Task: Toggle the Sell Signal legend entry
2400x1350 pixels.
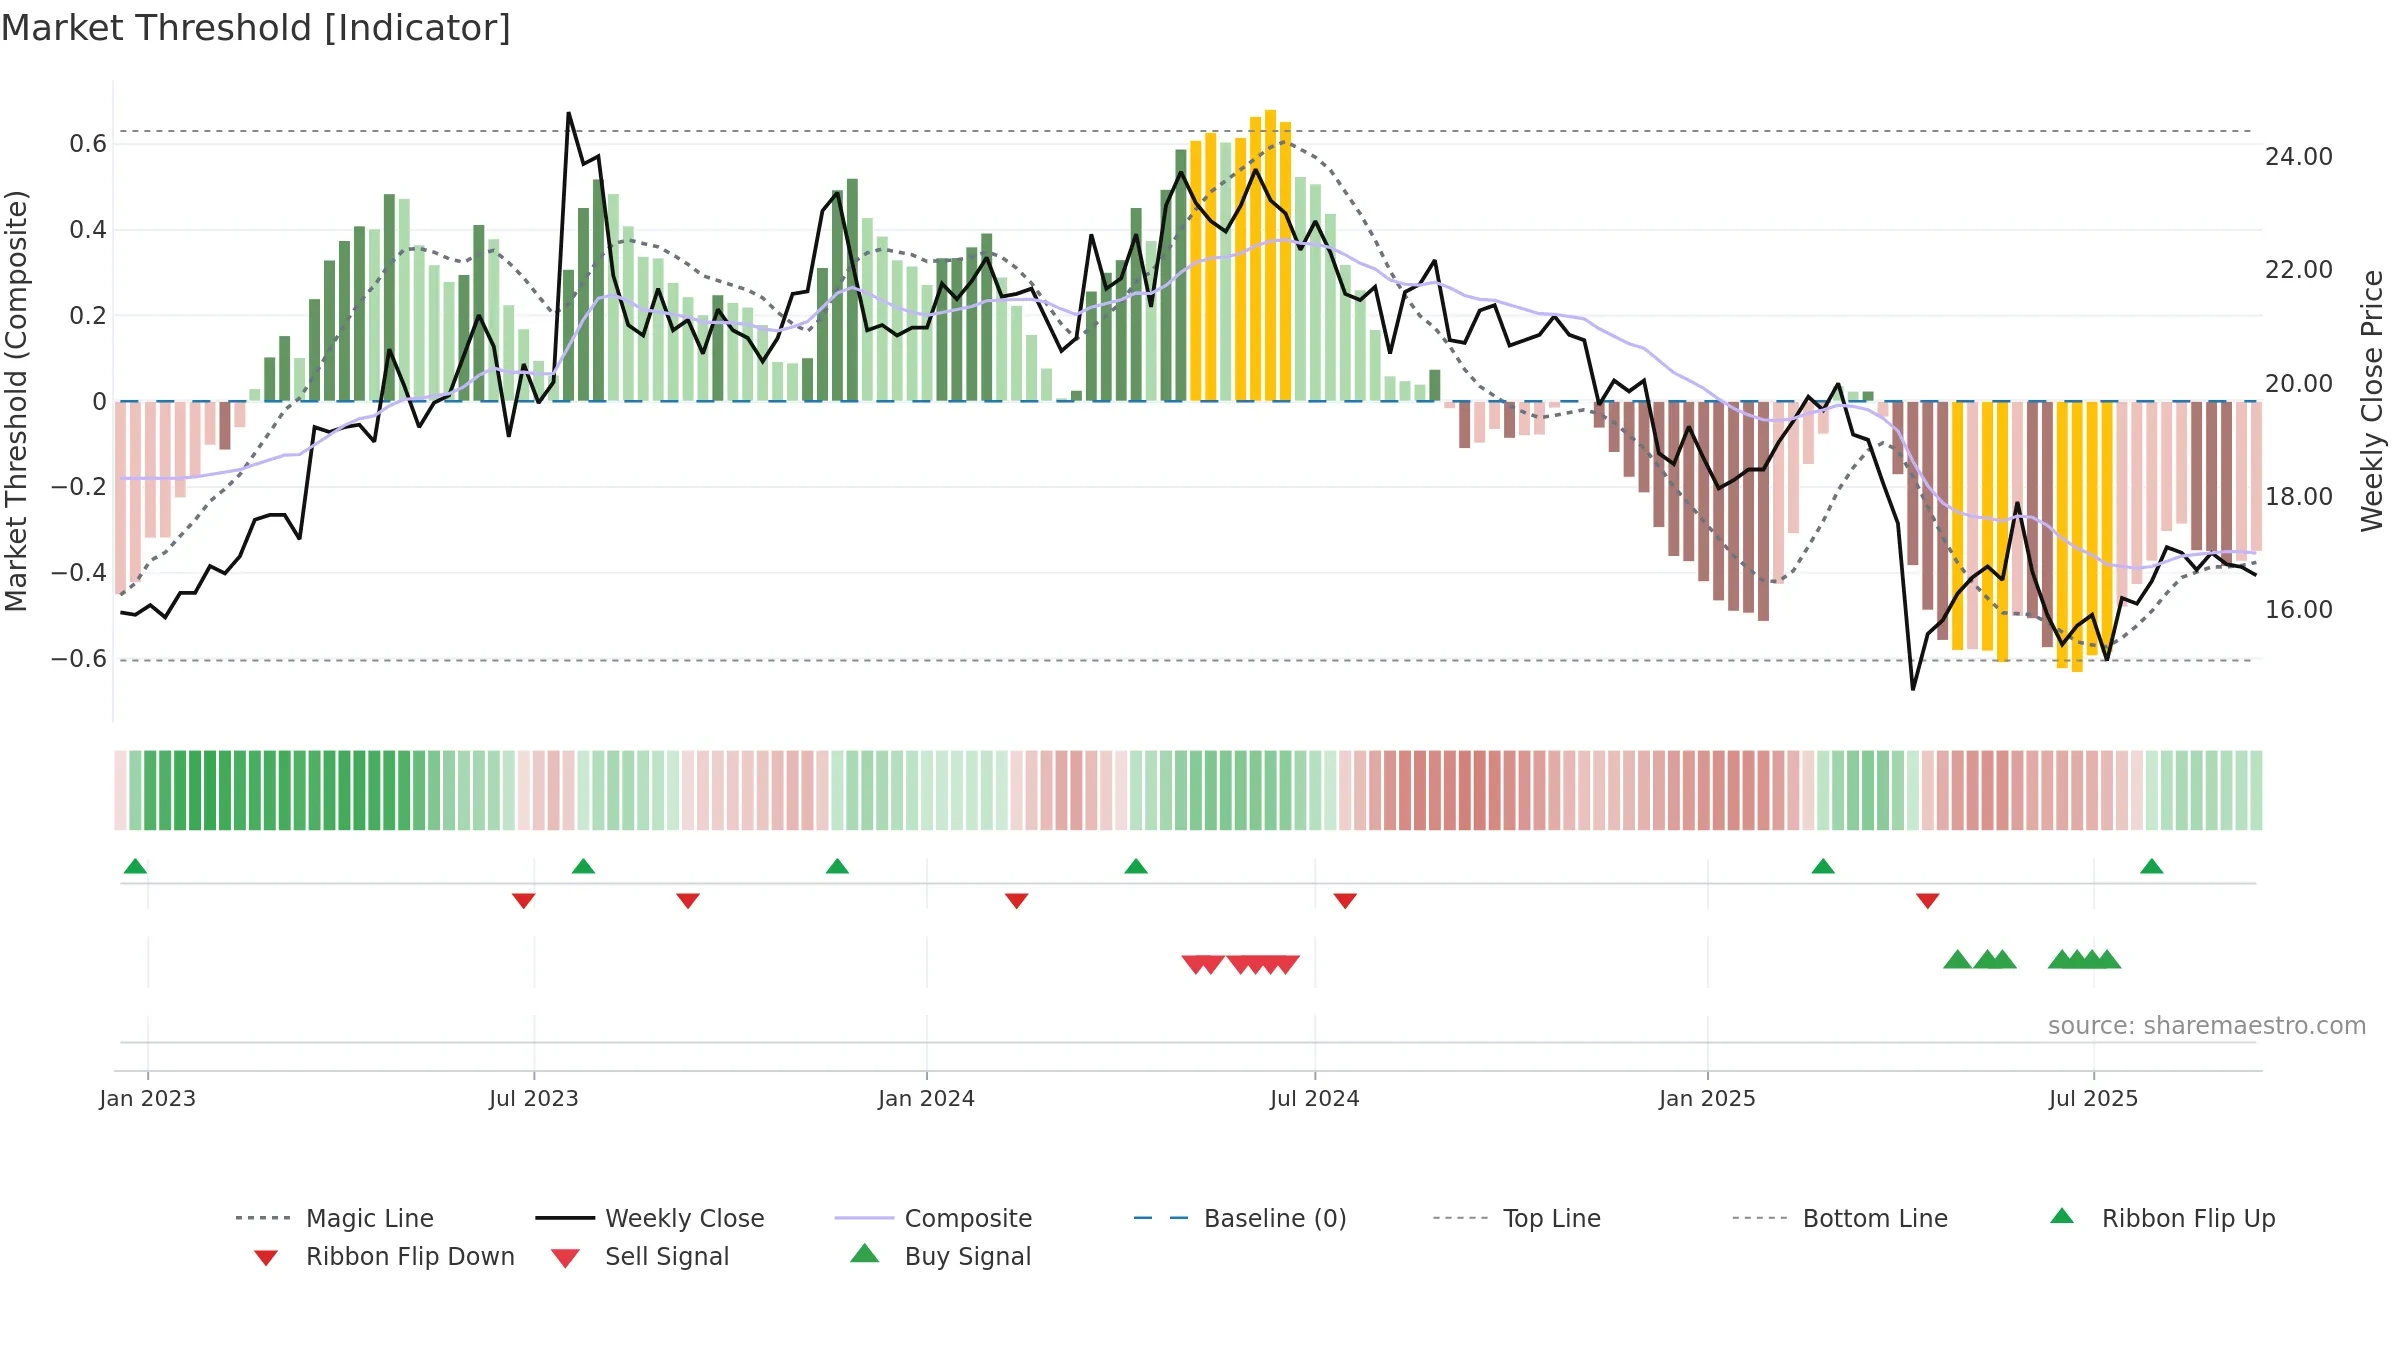Action: pos(640,1256)
